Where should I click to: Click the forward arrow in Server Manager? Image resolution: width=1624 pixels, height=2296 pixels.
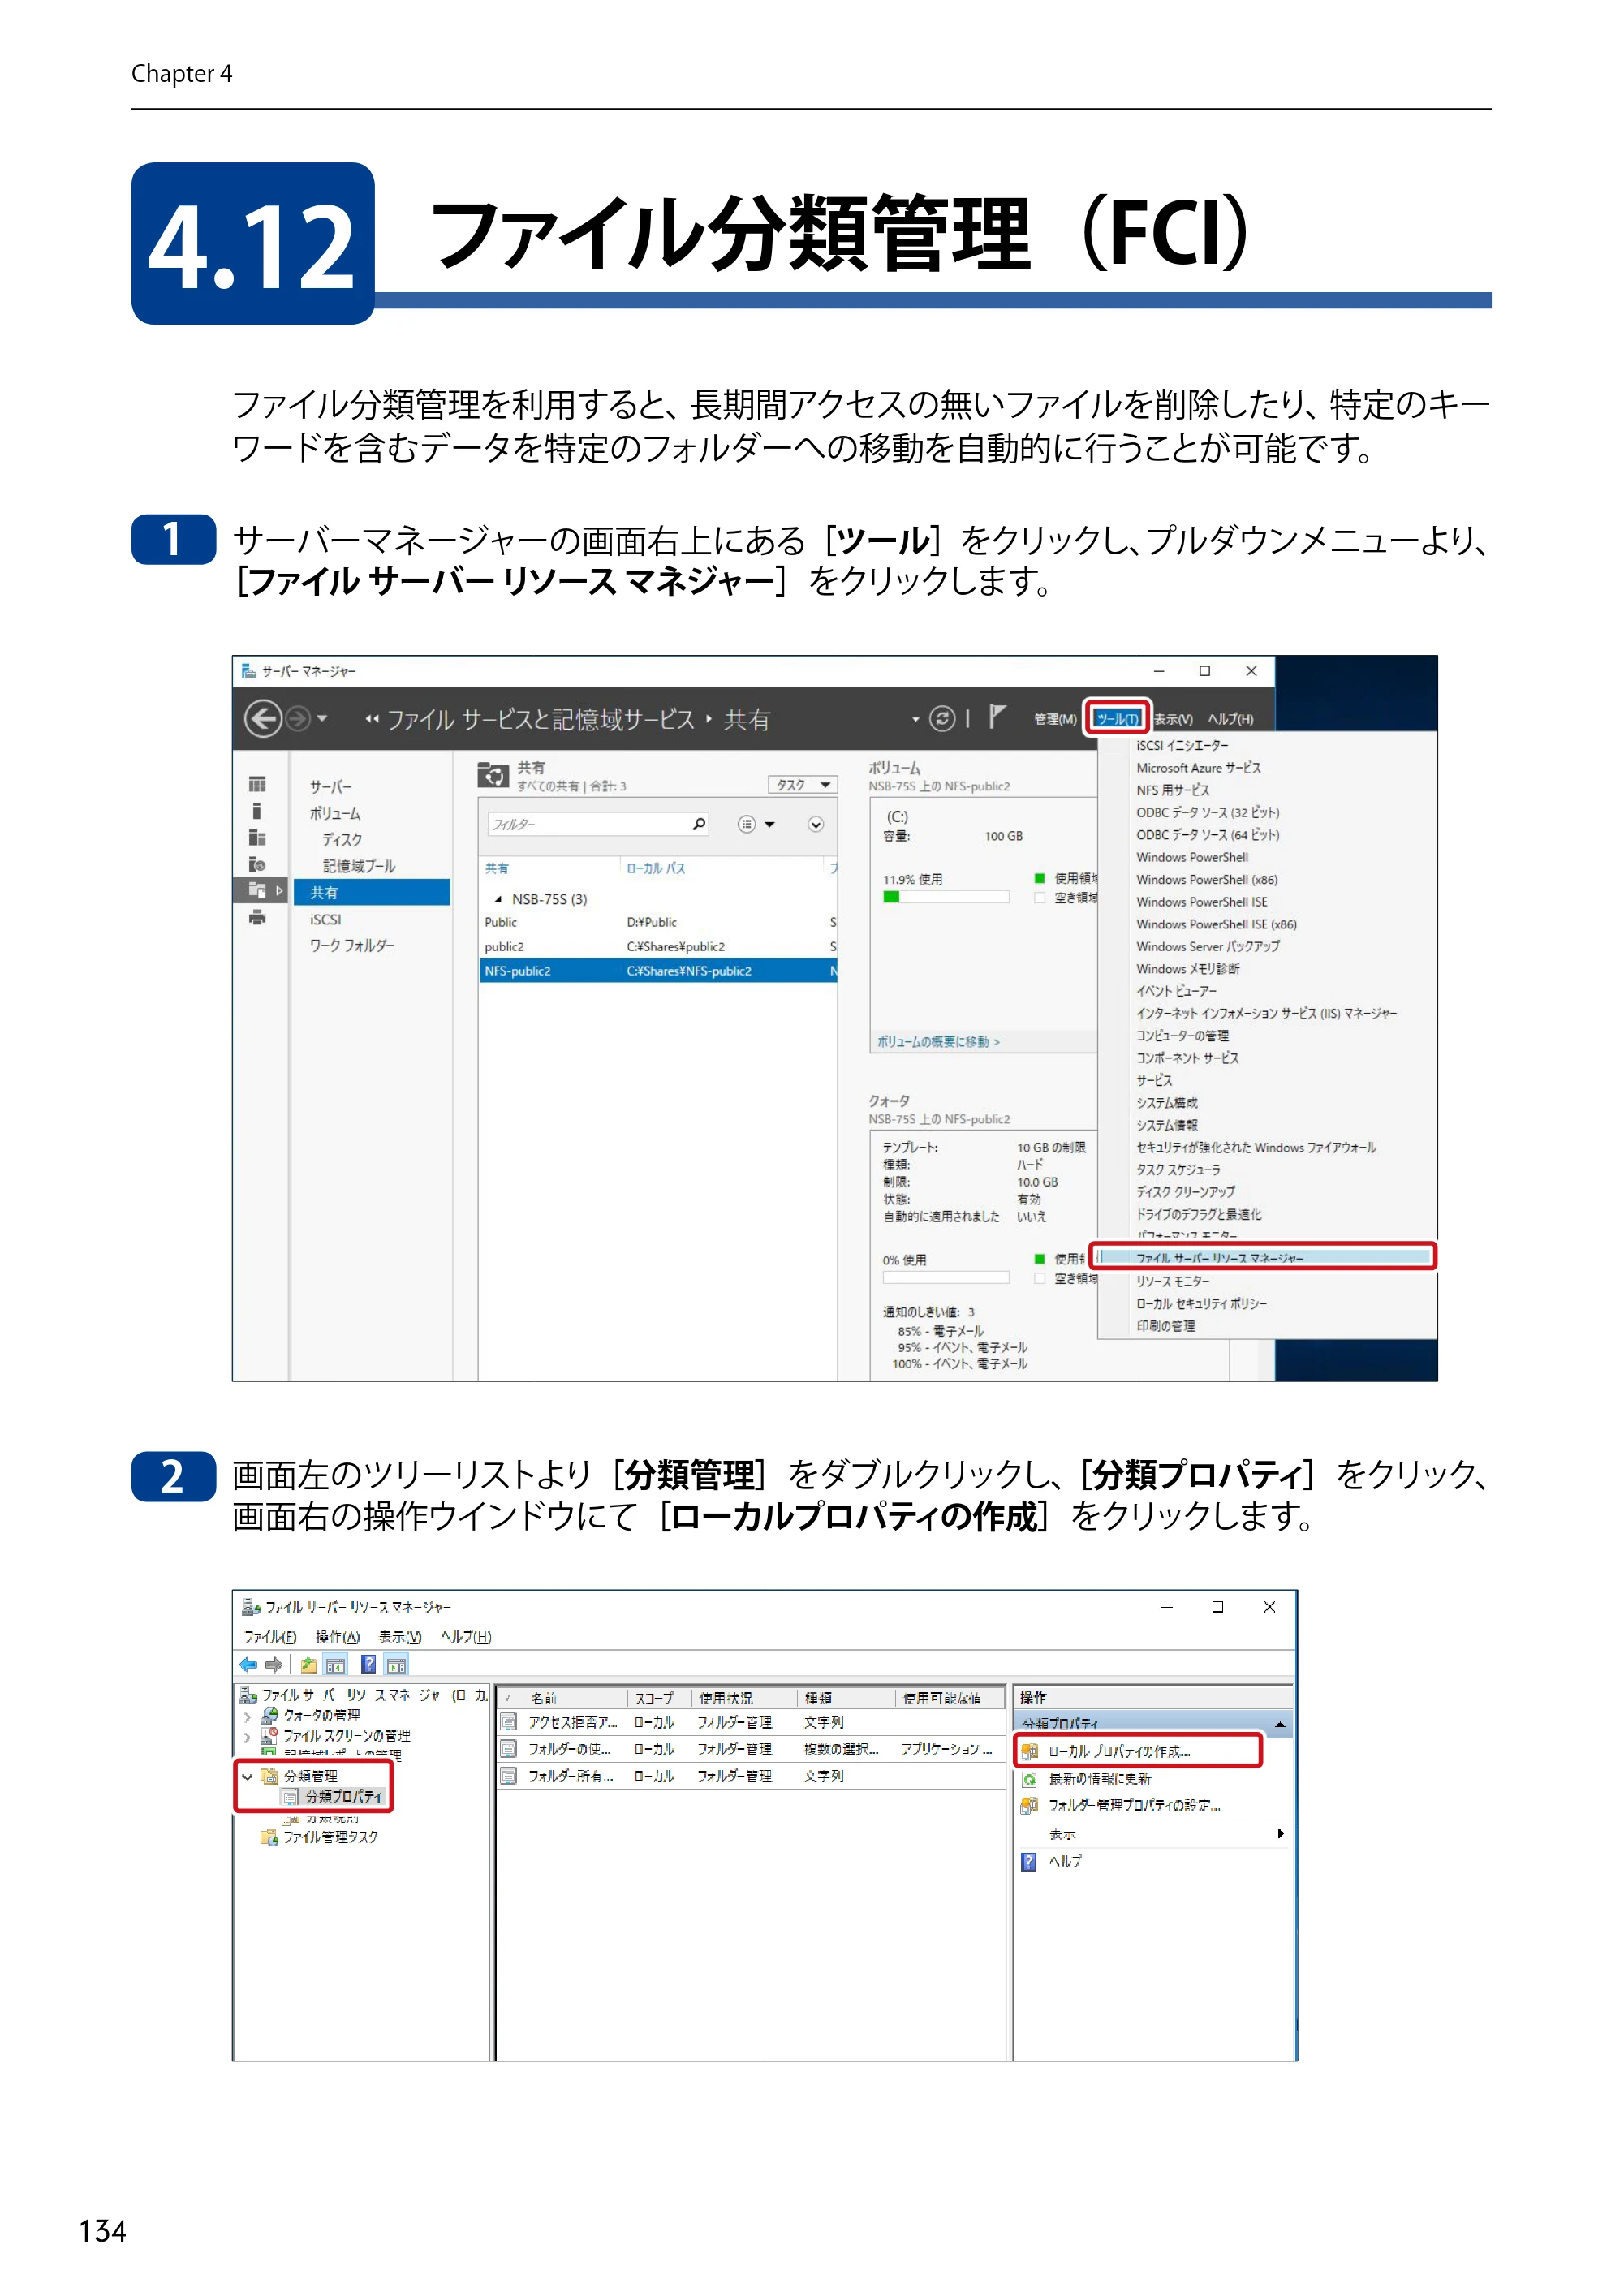coord(298,718)
